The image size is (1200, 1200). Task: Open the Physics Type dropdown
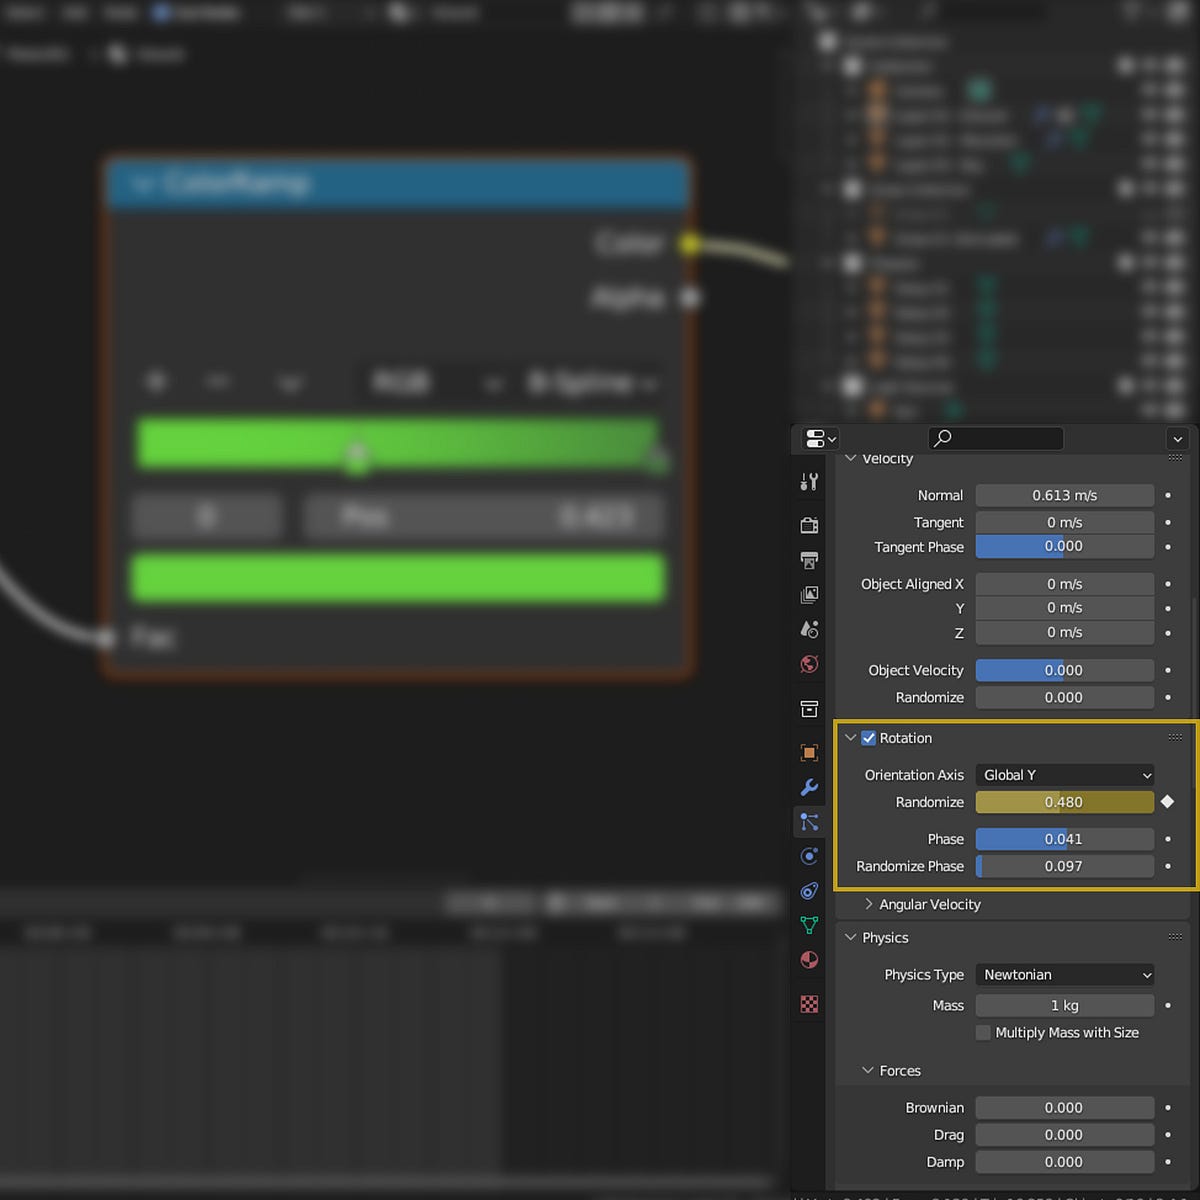(x=1064, y=974)
